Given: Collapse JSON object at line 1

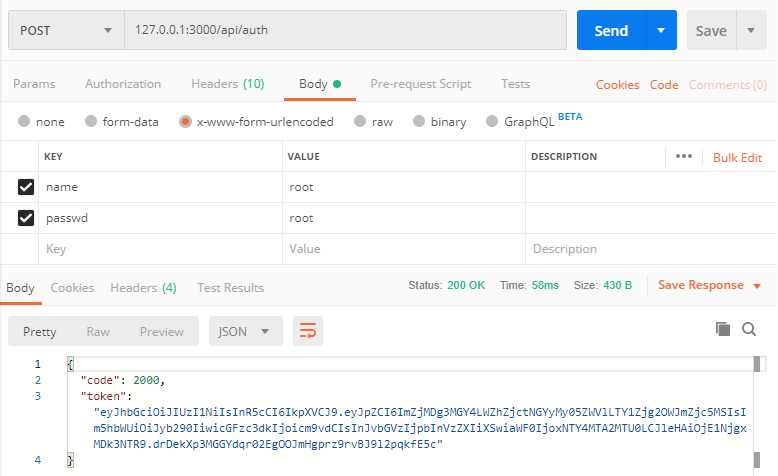Looking at the screenshot, I should 70,364.
